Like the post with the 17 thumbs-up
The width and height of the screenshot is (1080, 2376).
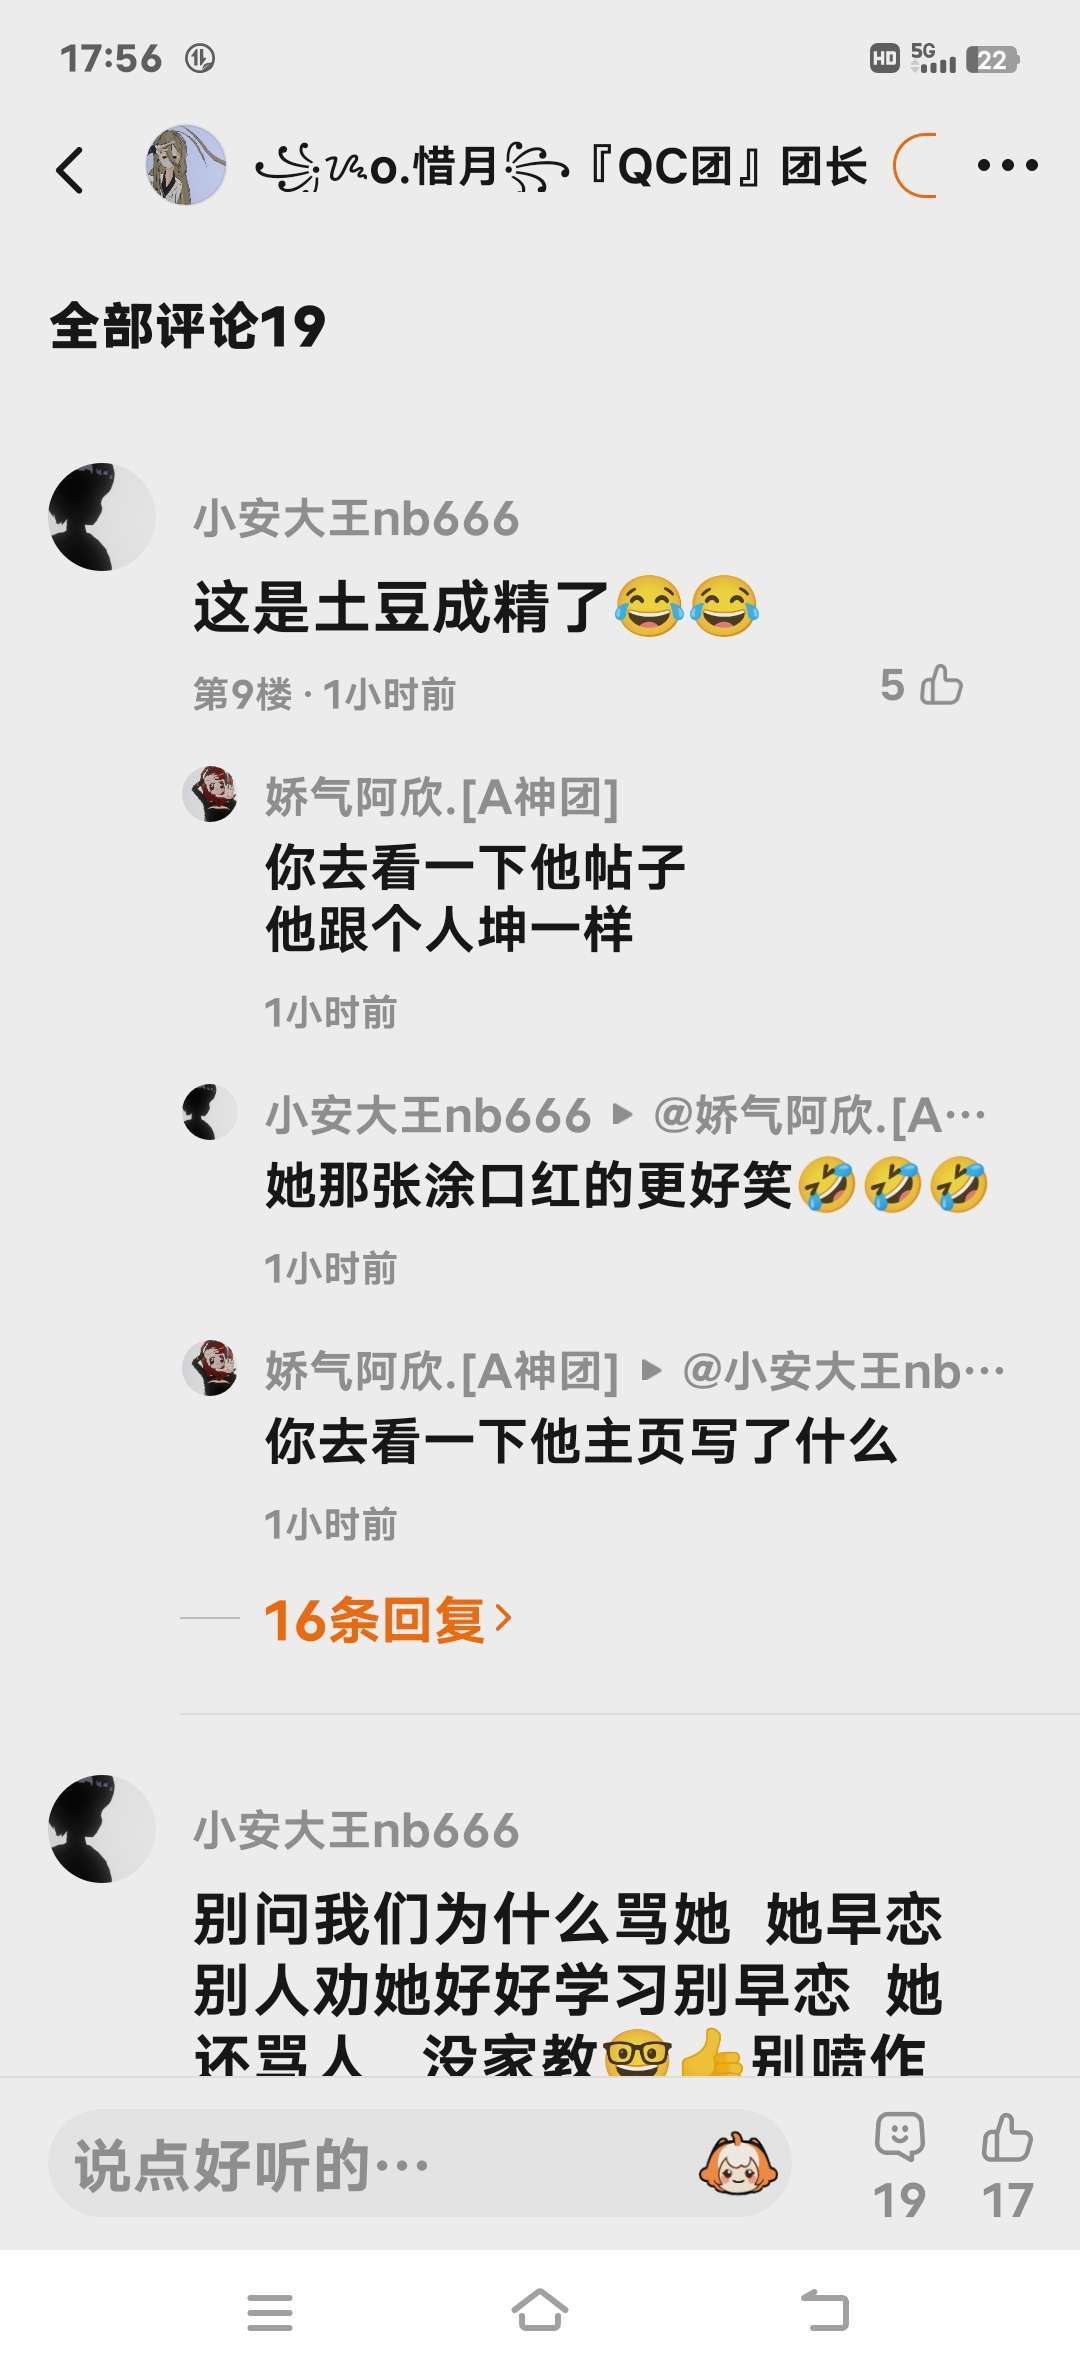(1007, 2164)
